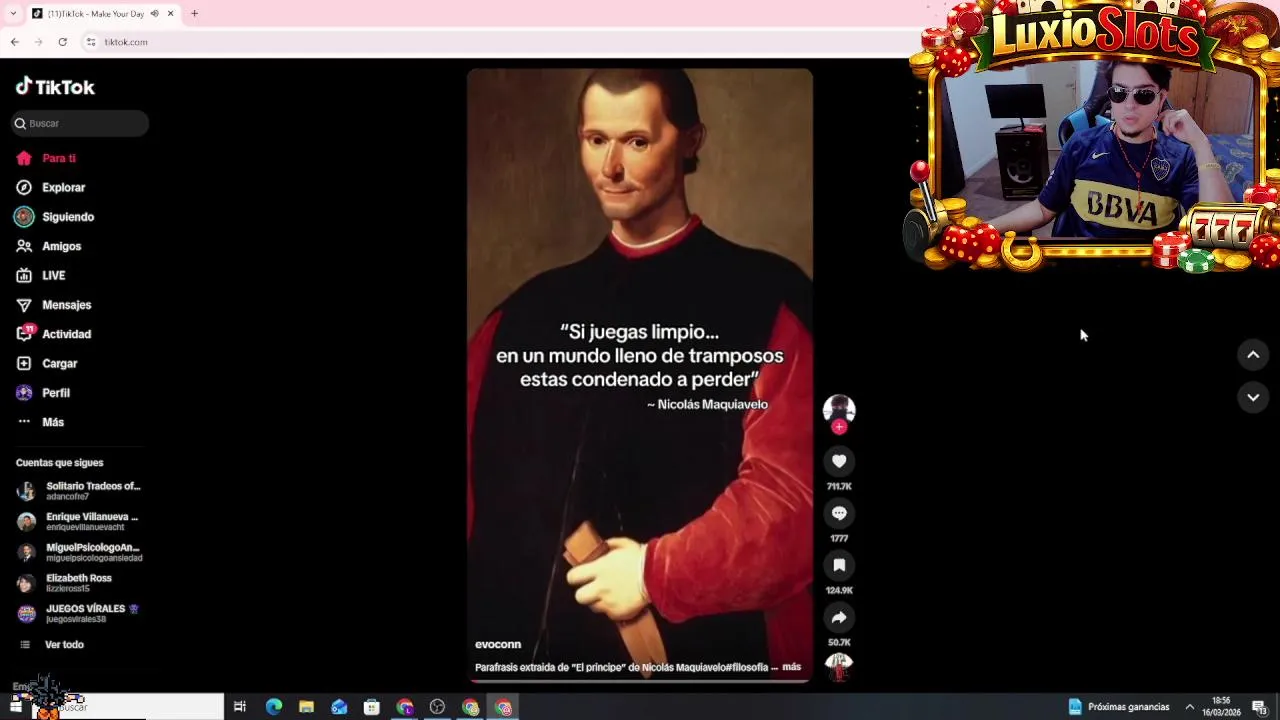This screenshot has height=720, width=1280.
Task: Share the video with arrow icon
Action: (x=839, y=617)
